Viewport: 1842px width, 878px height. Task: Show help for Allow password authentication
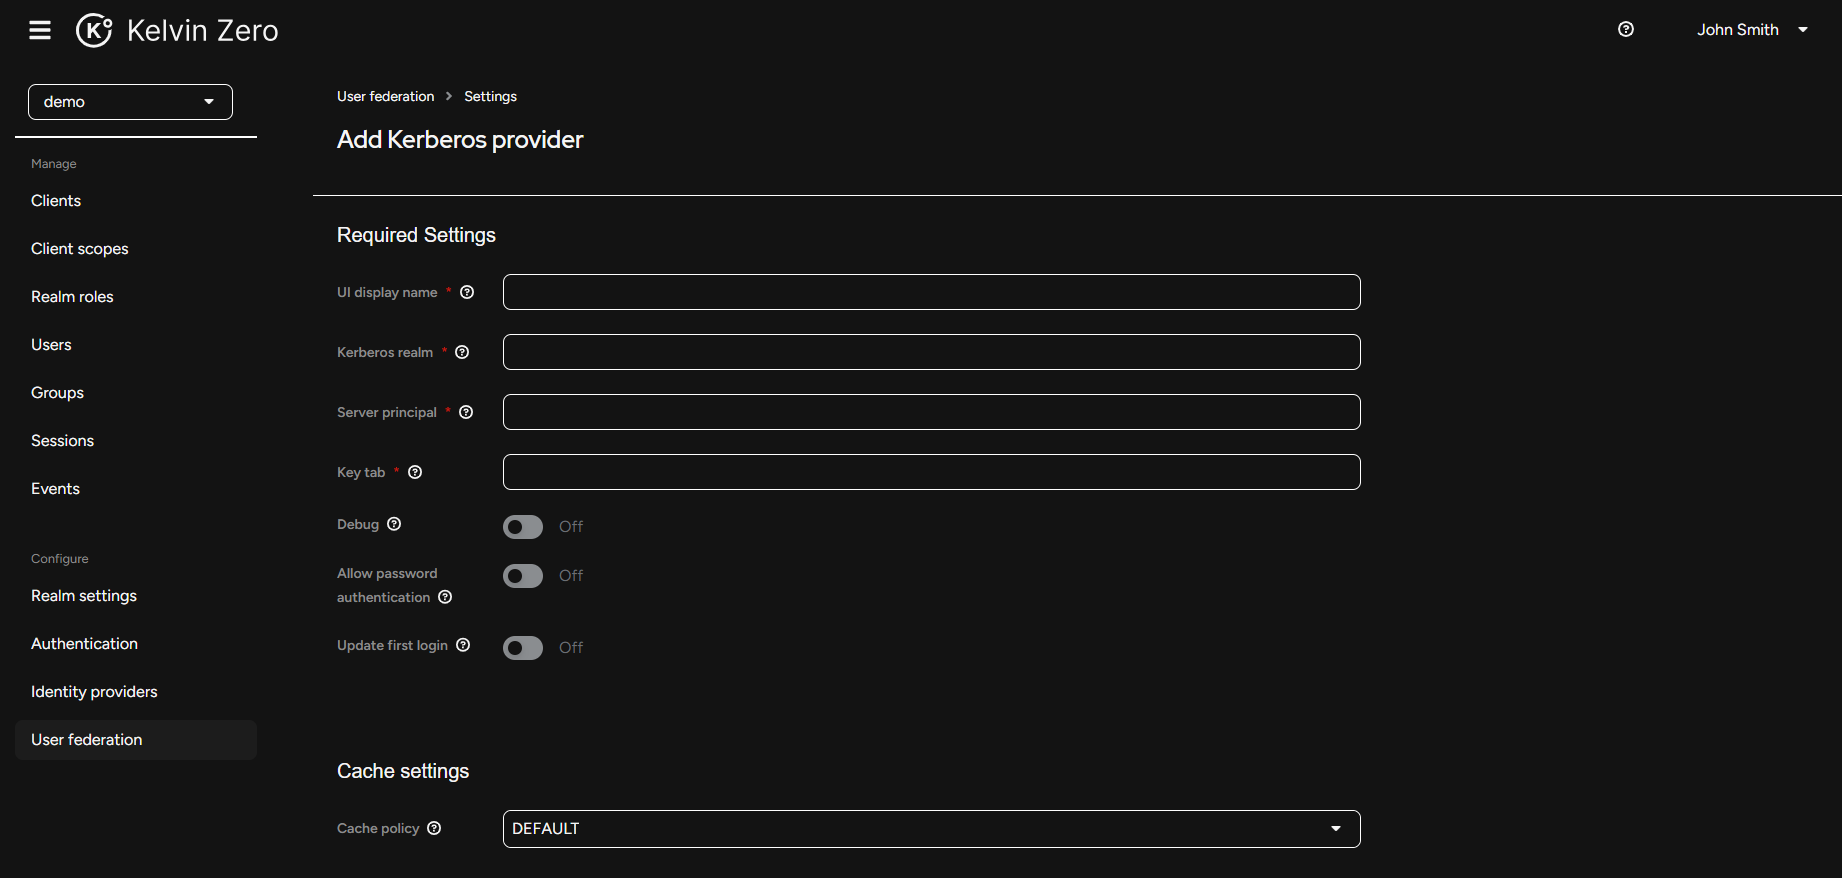point(445,597)
